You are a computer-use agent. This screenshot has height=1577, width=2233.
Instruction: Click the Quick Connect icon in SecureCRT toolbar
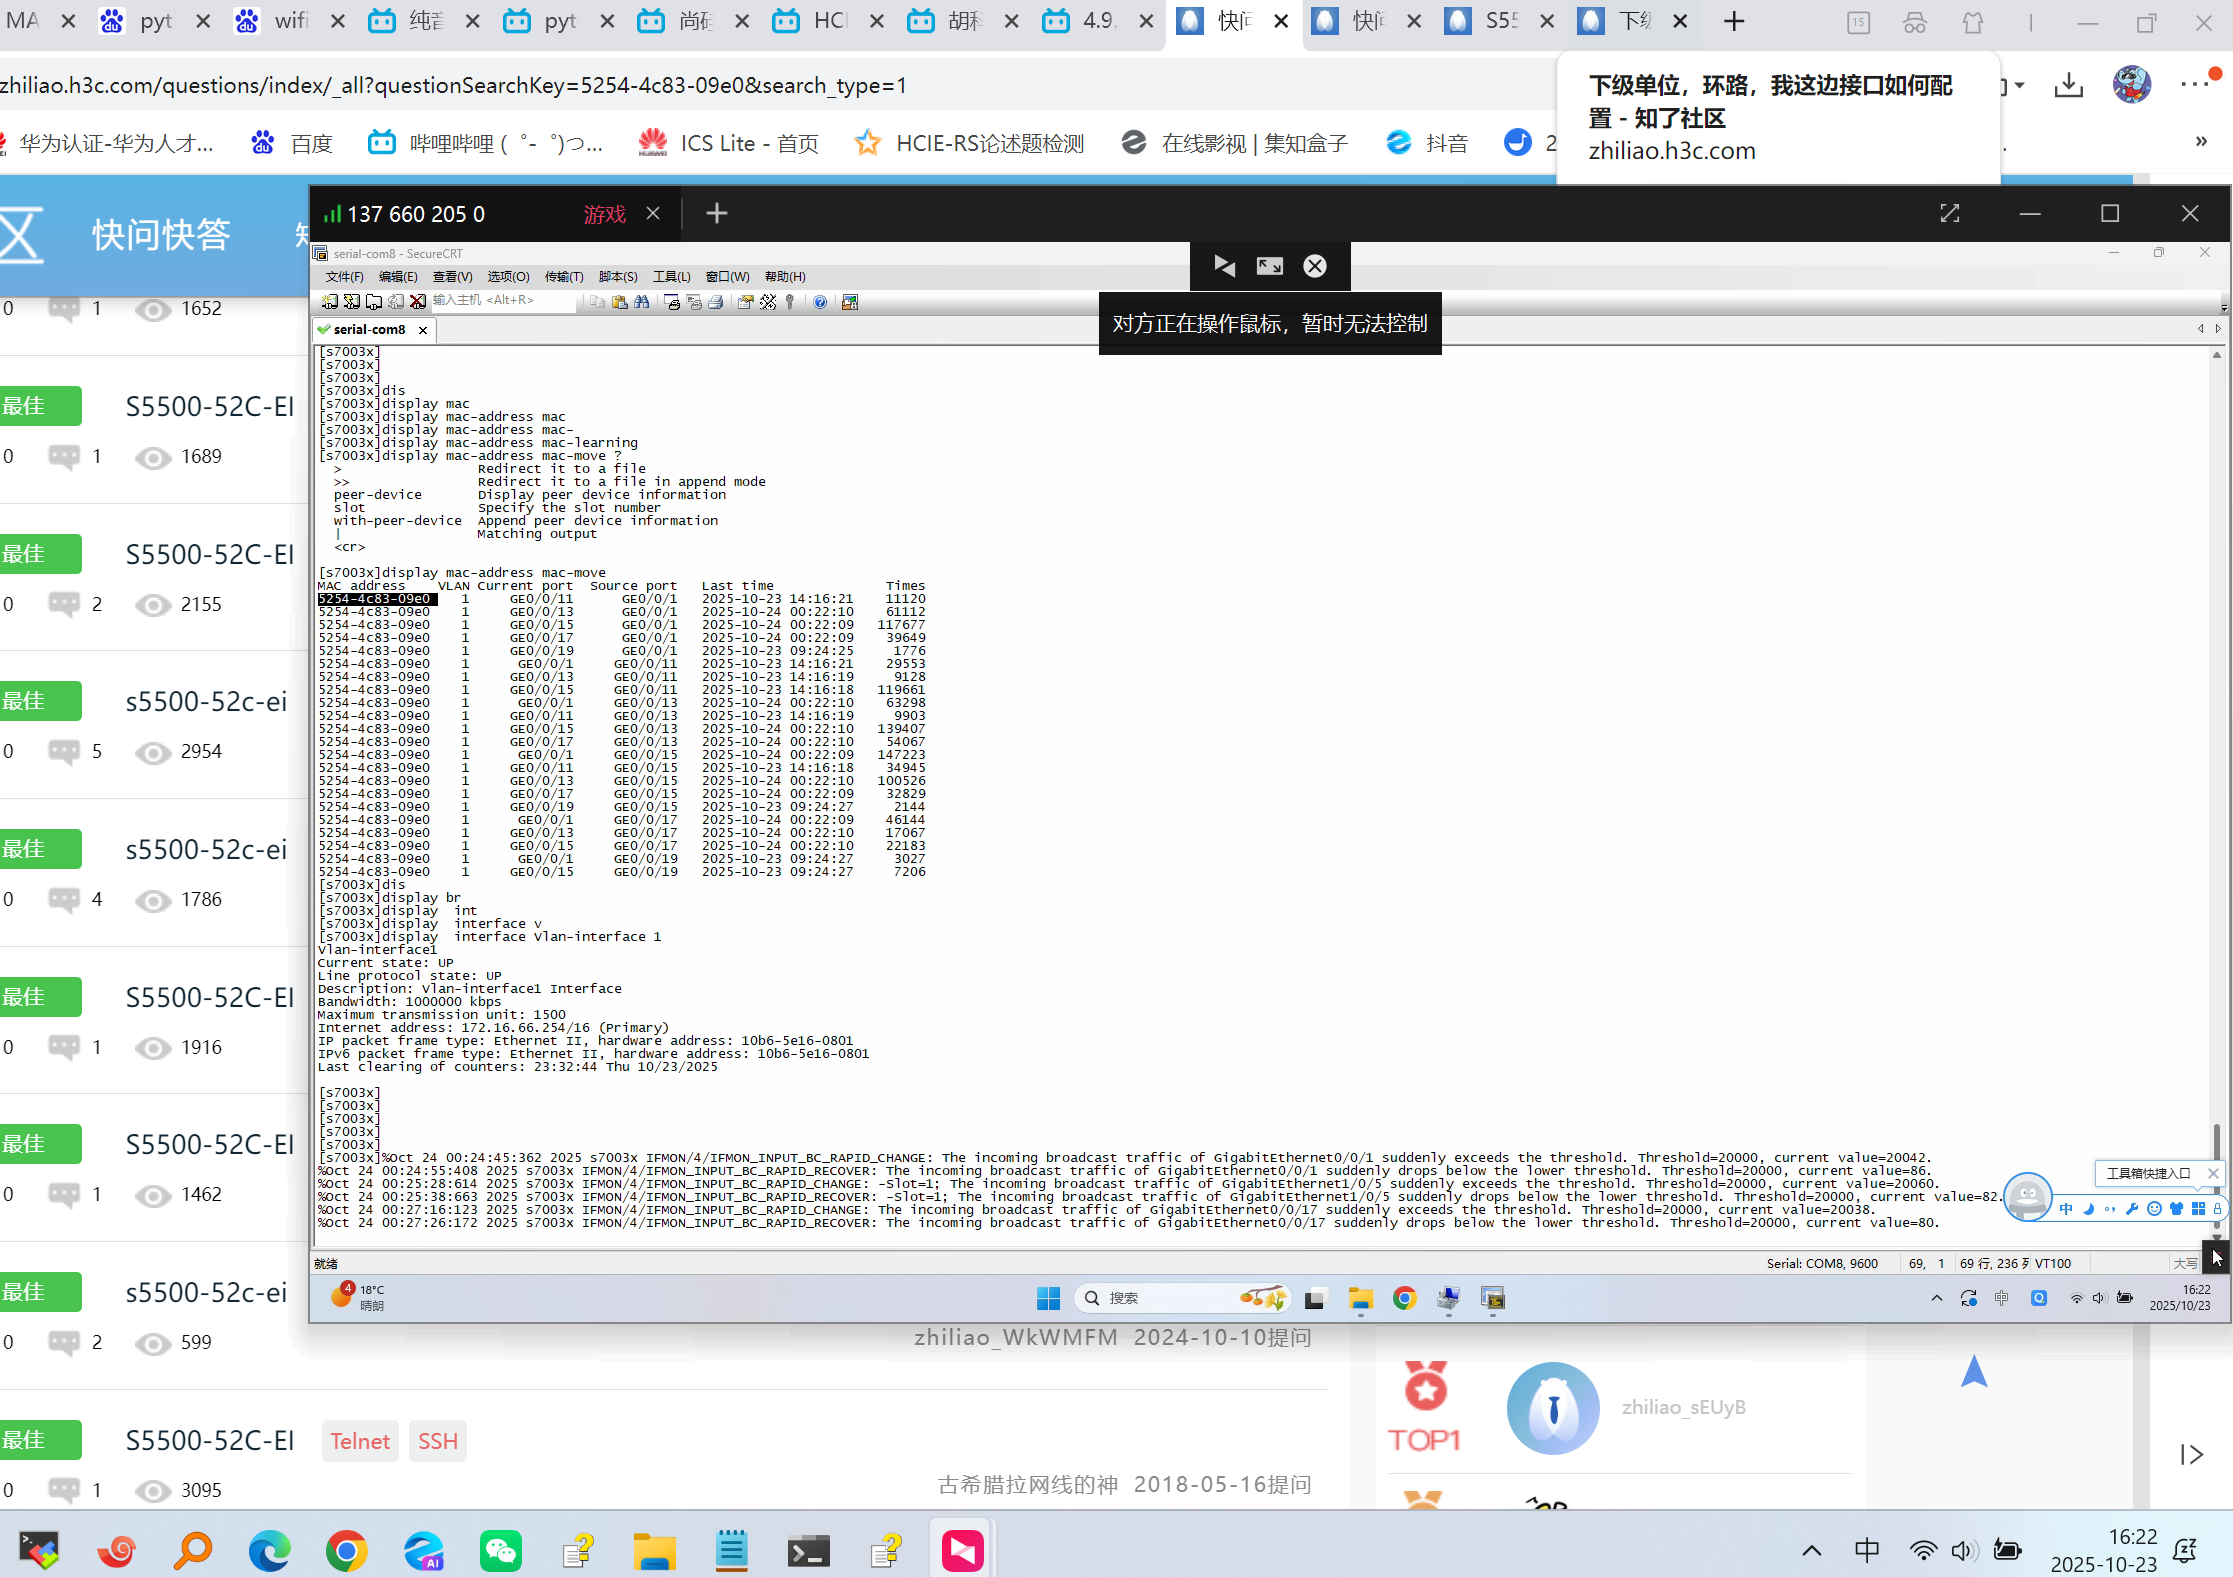coord(352,302)
